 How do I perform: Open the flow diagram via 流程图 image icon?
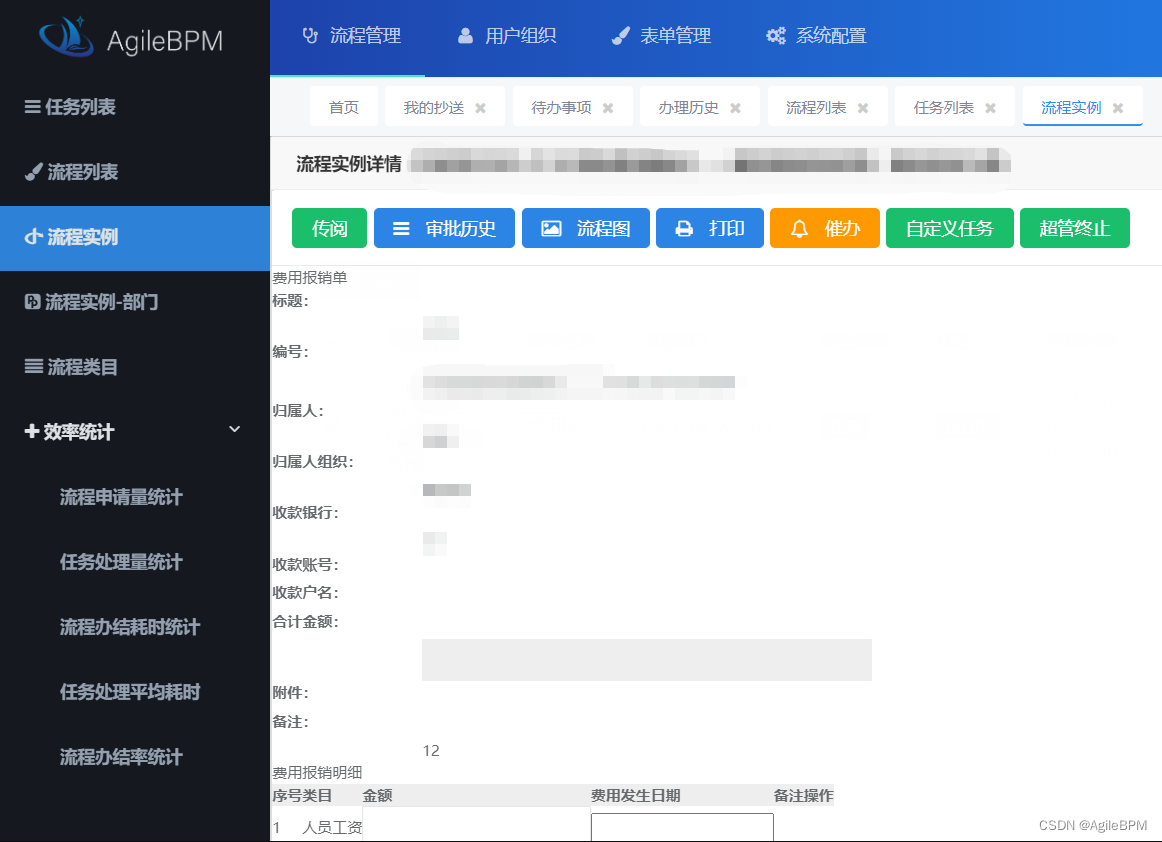[553, 228]
